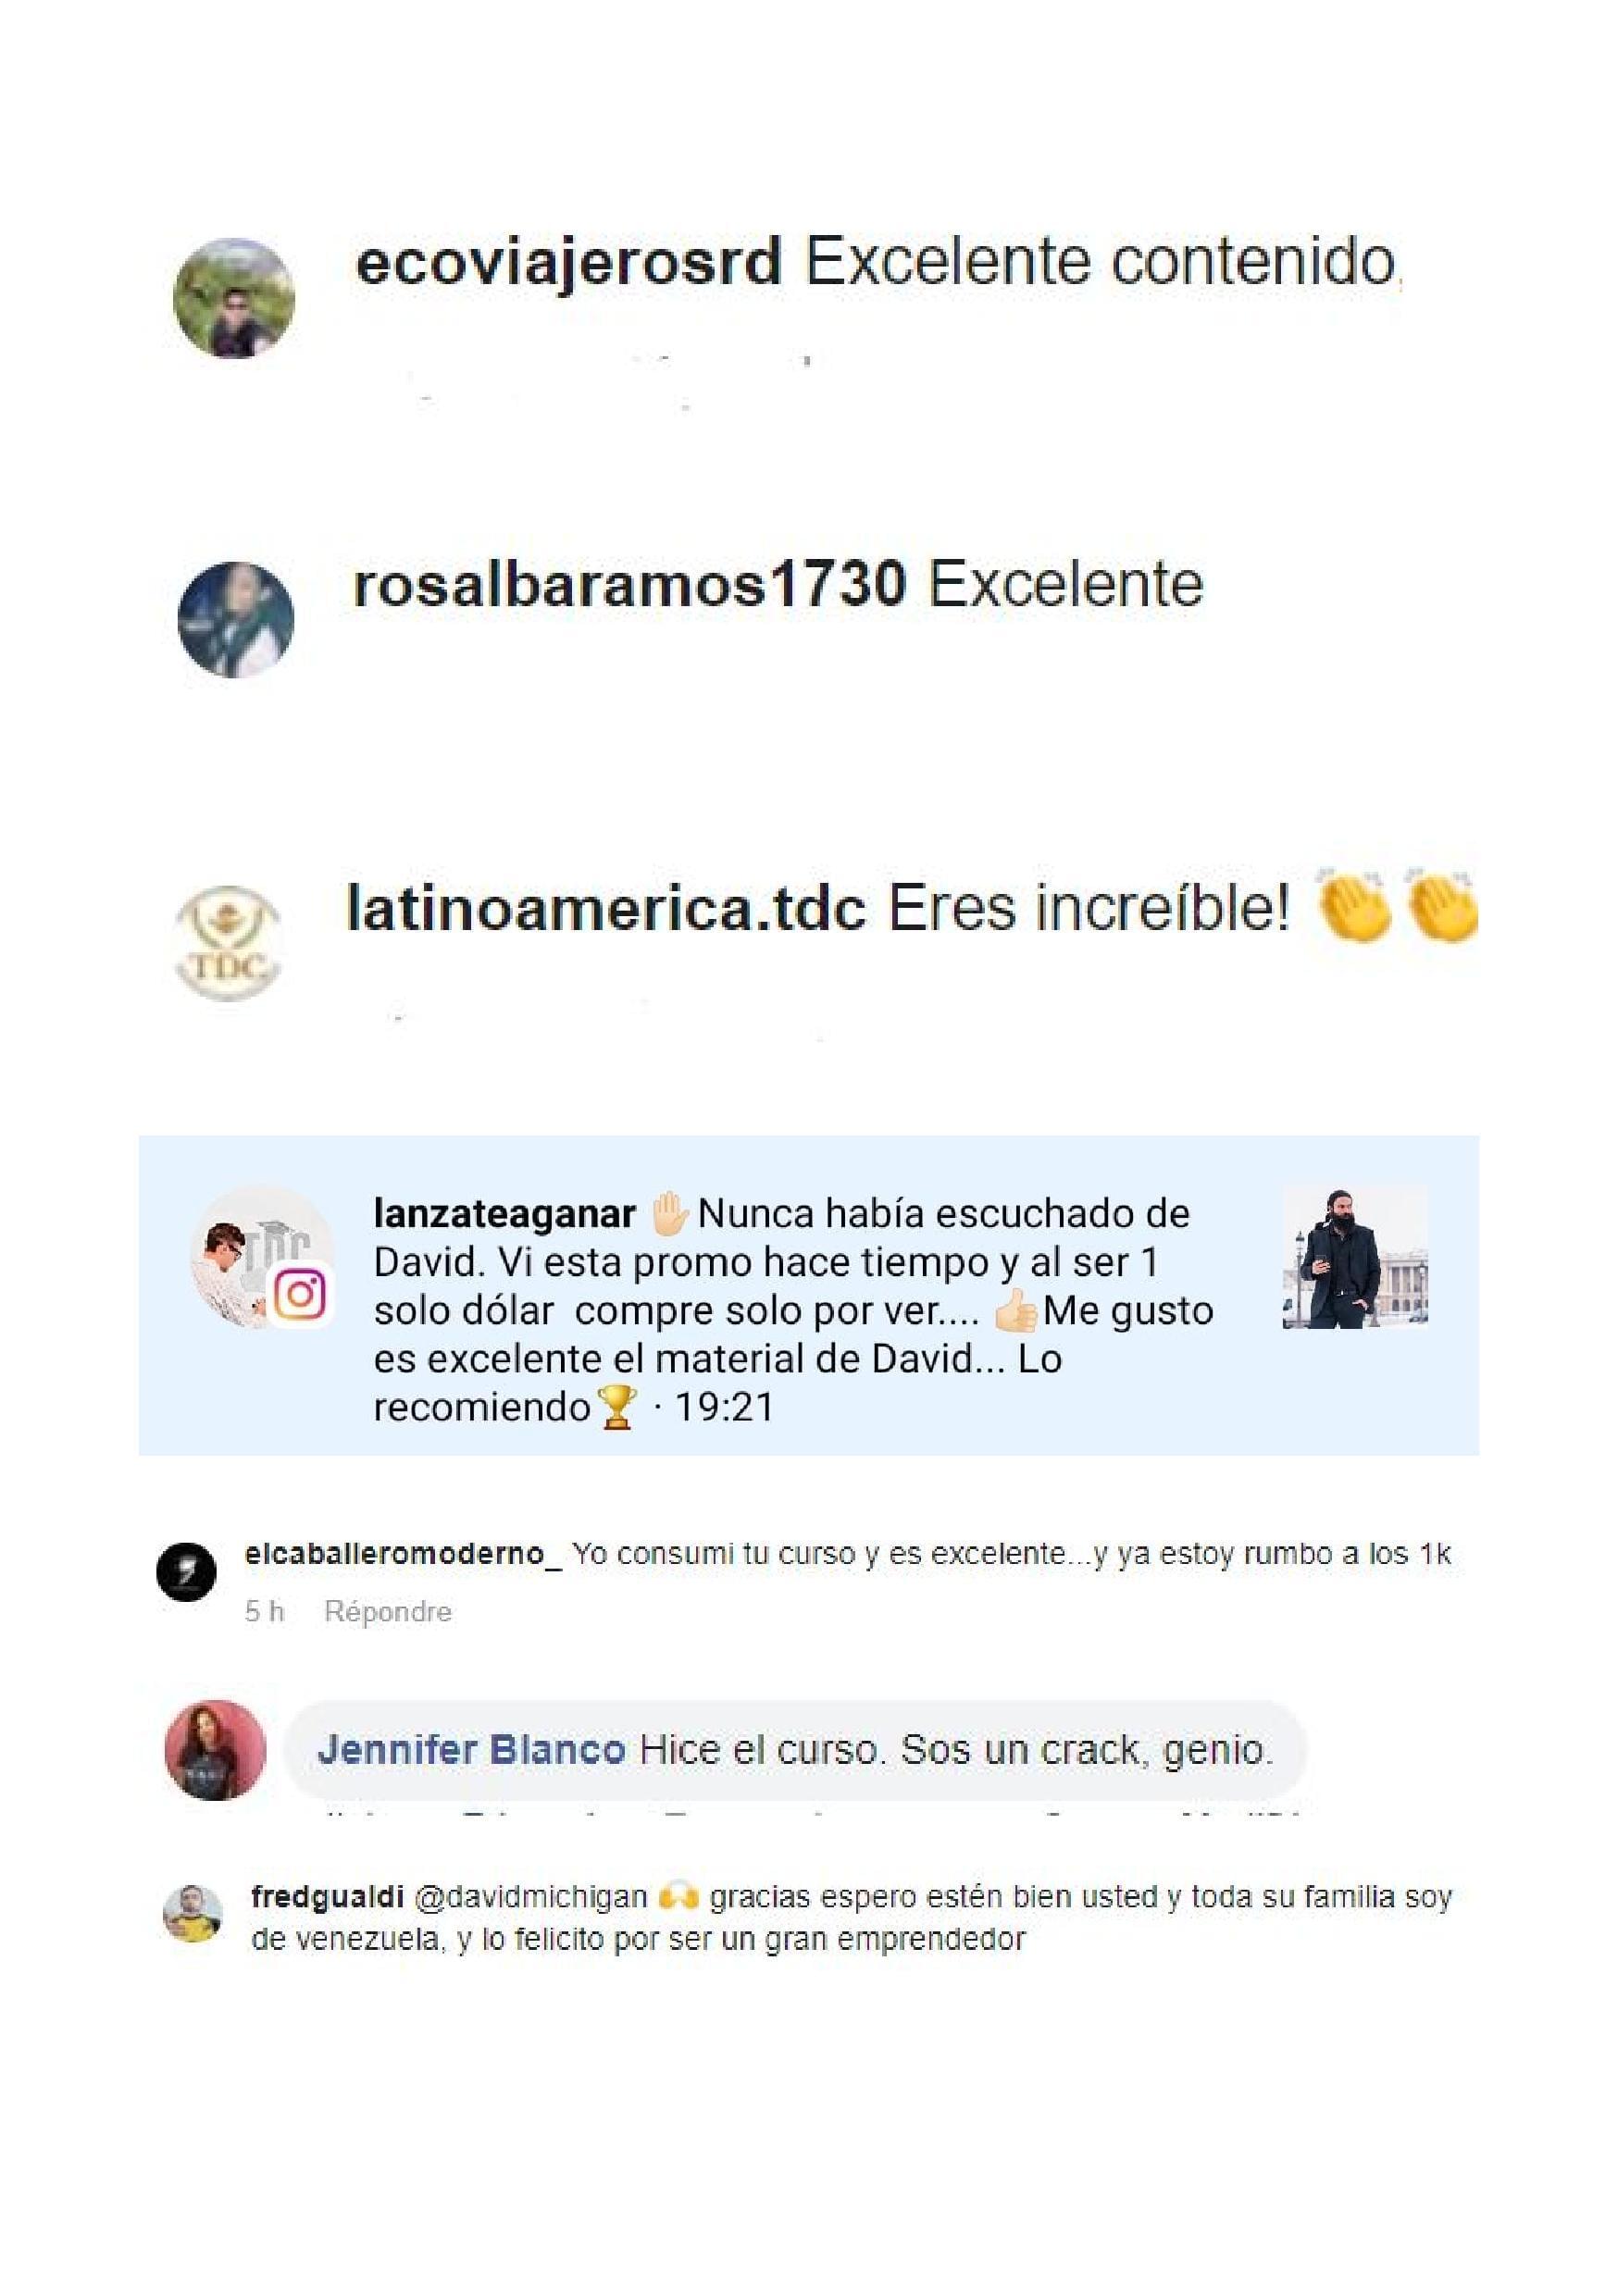
Task: Click the trophy emoji after recomiendo
Action: [x=616, y=1407]
